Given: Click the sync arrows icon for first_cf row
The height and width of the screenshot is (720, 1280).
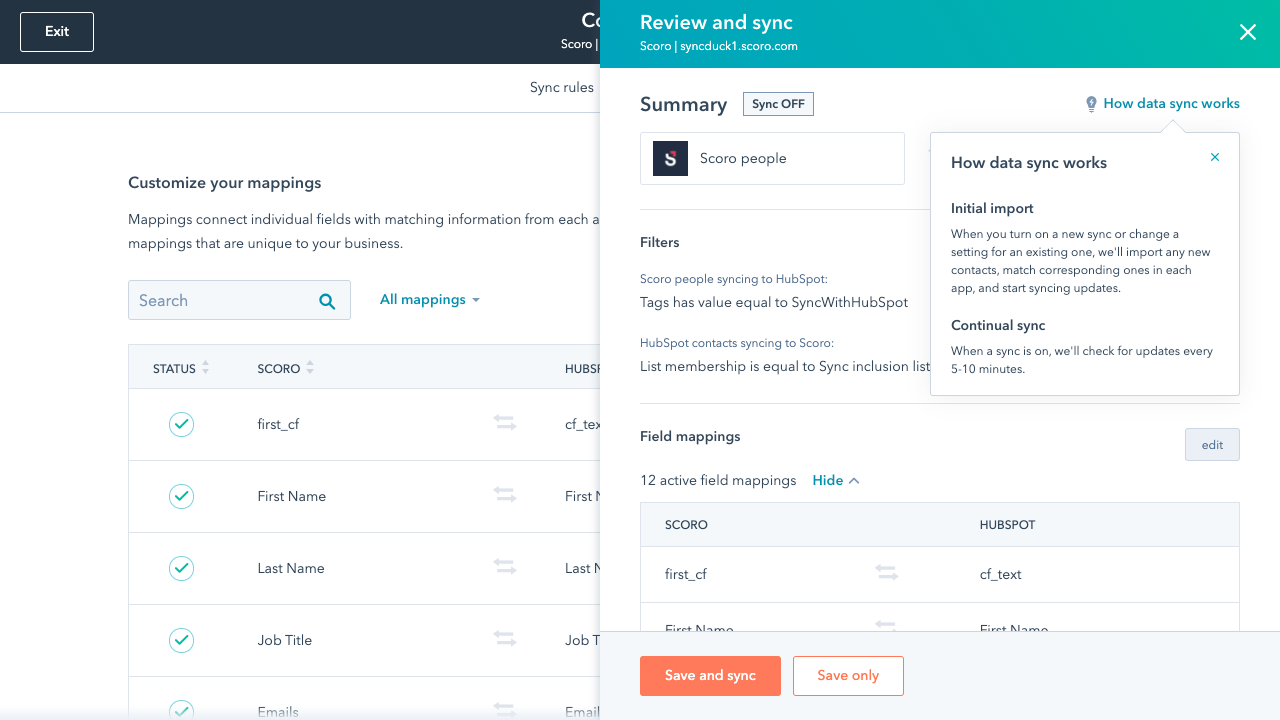Looking at the screenshot, I should [x=505, y=424].
